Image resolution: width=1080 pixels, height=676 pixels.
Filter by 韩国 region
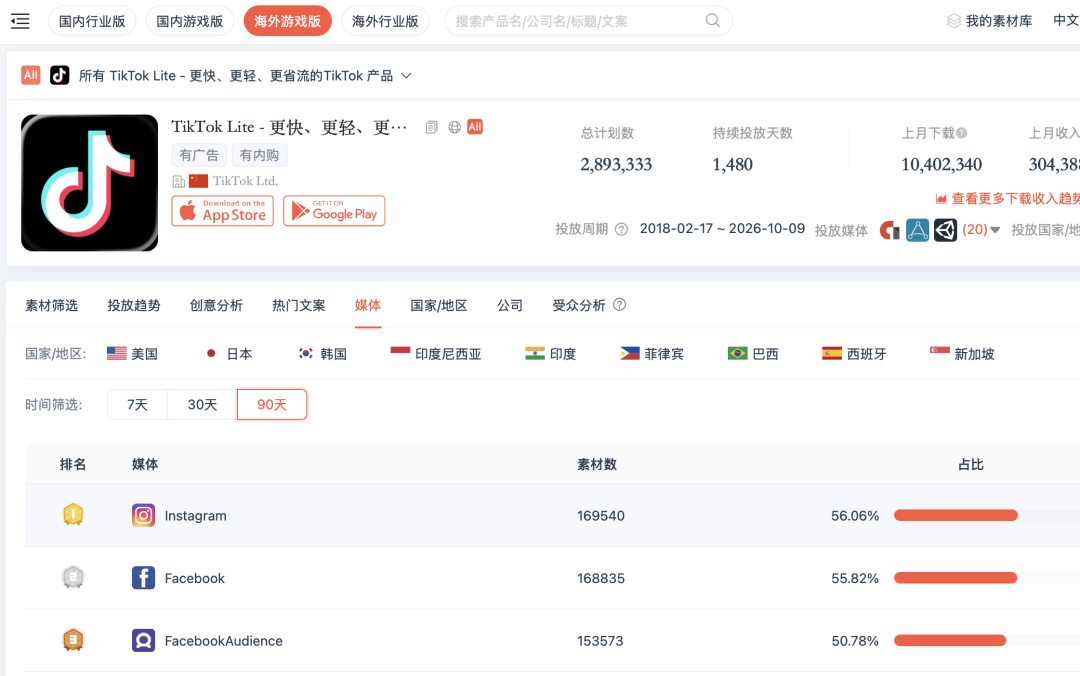pos(322,354)
